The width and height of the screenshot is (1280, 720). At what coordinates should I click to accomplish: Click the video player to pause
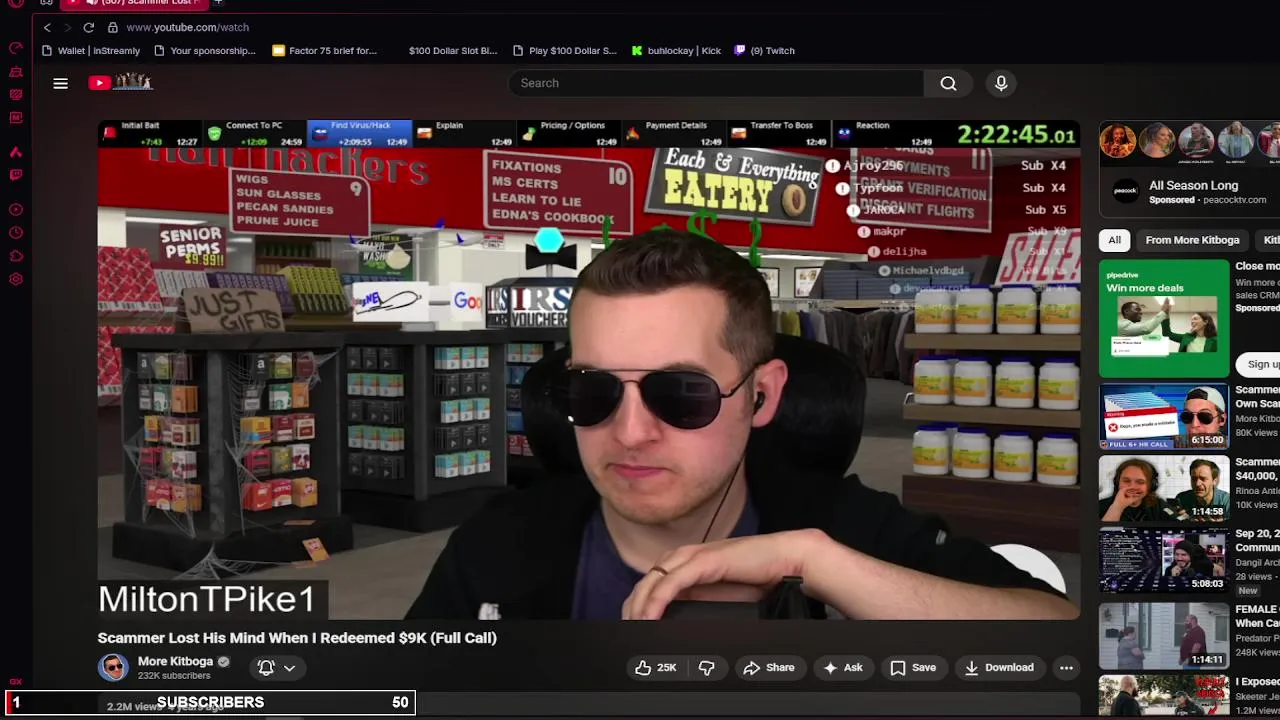click(589, 370)
